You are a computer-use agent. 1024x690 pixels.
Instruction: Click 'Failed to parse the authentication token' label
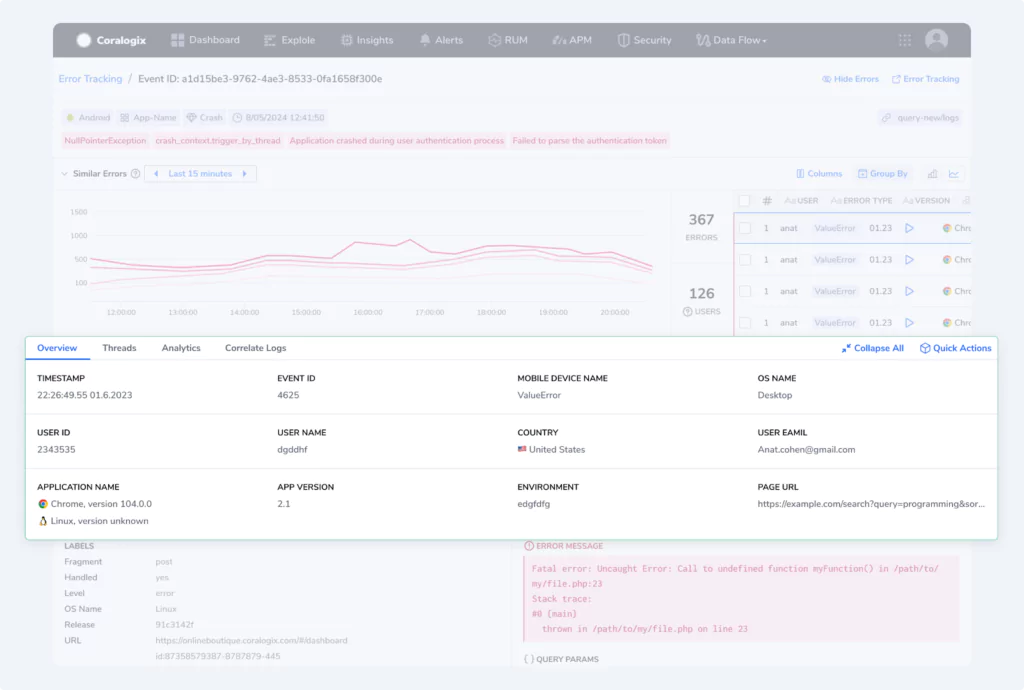(589, 140)
